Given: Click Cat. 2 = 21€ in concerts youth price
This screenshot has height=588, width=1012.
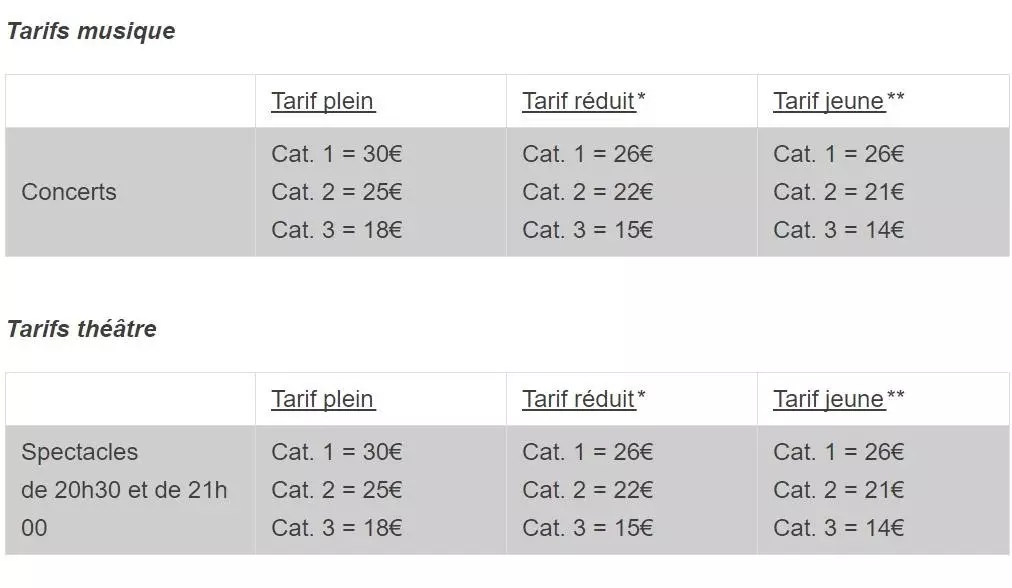Looking at the screenshot, I should tap(838, 192).
